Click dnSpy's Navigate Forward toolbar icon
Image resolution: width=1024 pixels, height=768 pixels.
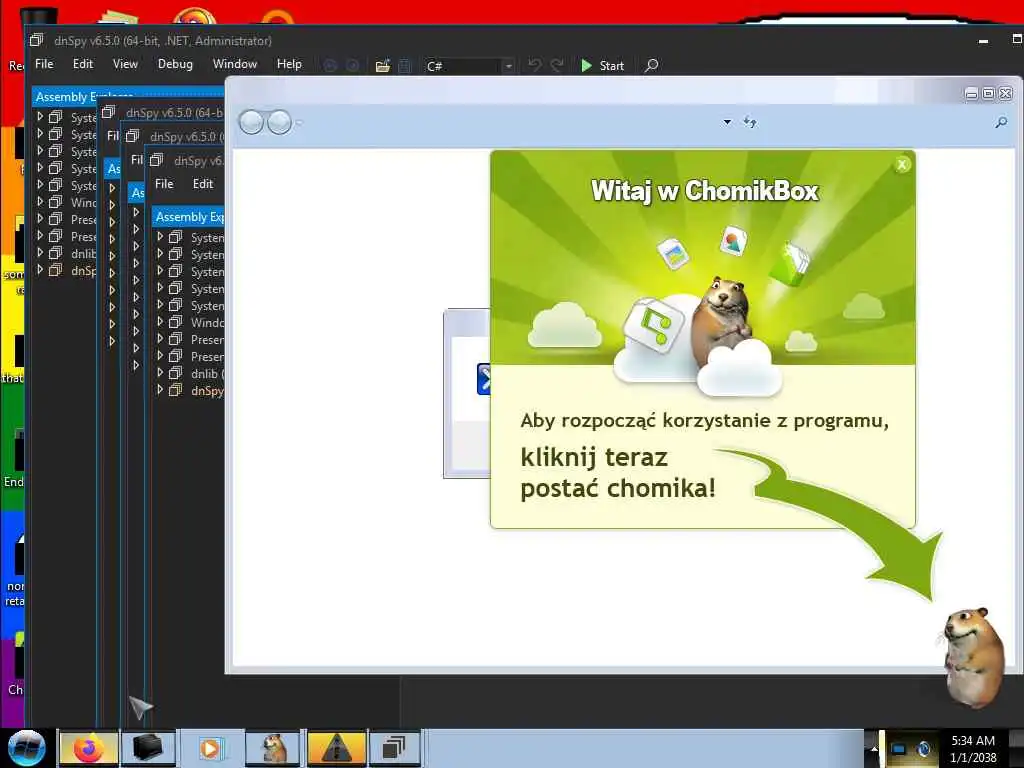tap(353, 65)
